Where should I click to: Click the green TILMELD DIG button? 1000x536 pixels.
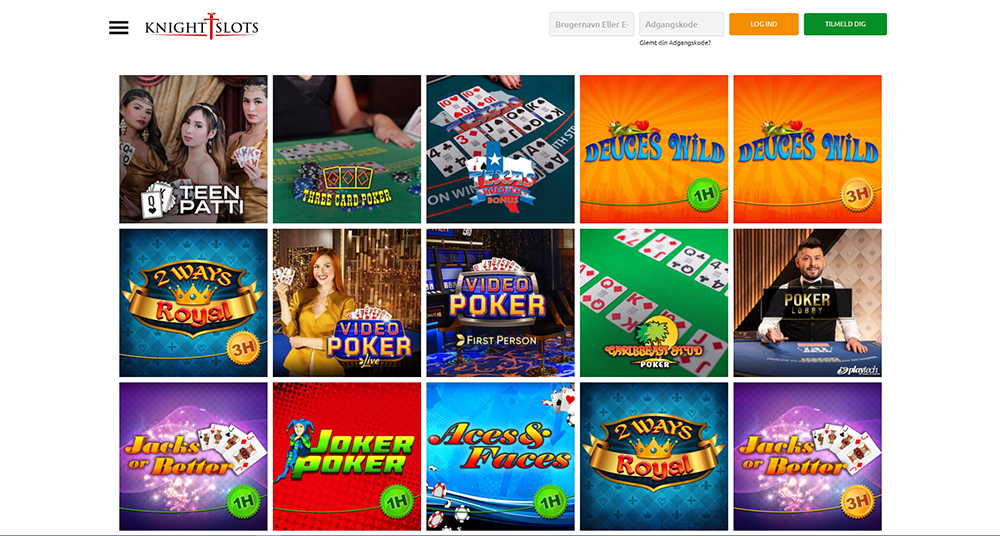tap(845, 24)
